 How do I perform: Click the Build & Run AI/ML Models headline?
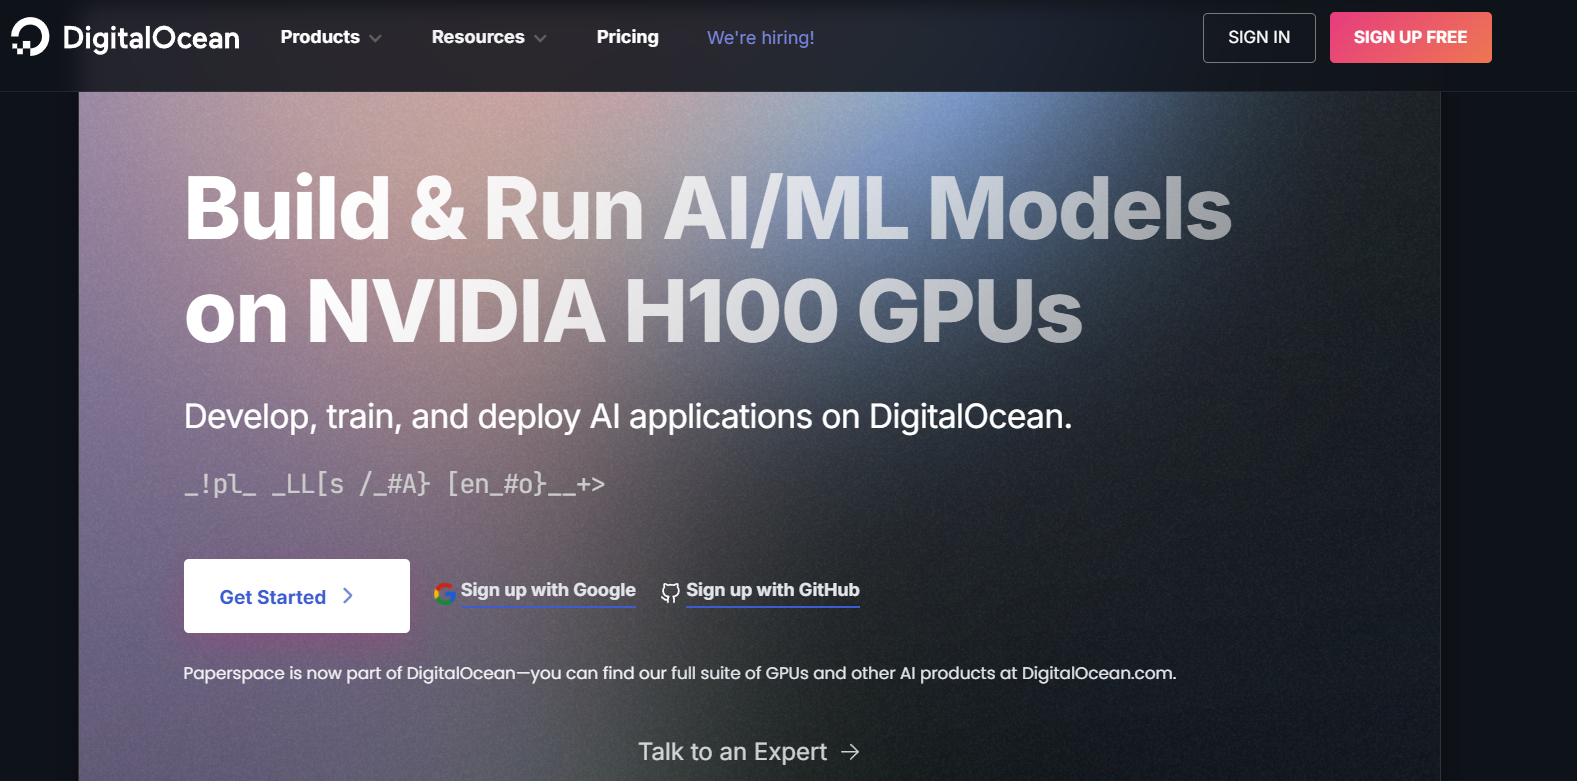(708, 208)
